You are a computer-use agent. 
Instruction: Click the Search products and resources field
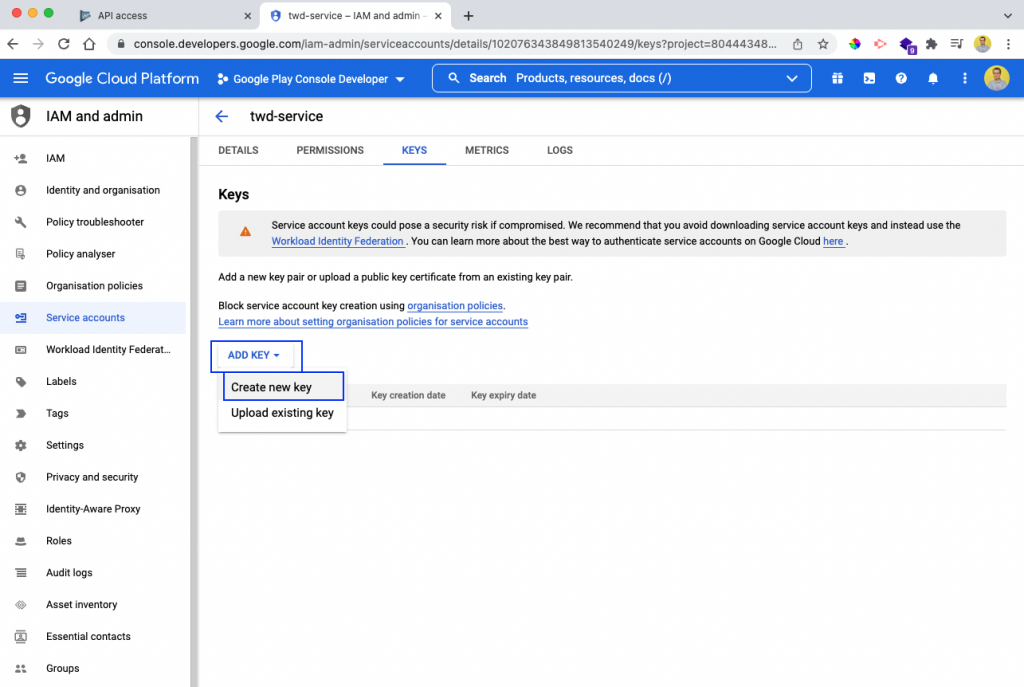[622, 78]
